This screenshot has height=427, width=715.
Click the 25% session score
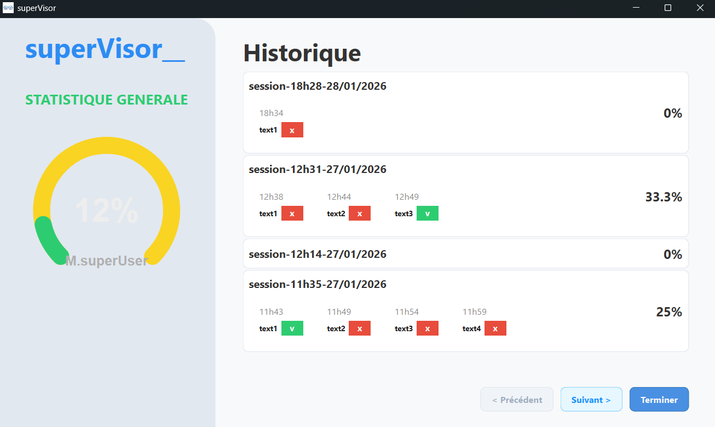pyautogui.click(x=669, y=312)
